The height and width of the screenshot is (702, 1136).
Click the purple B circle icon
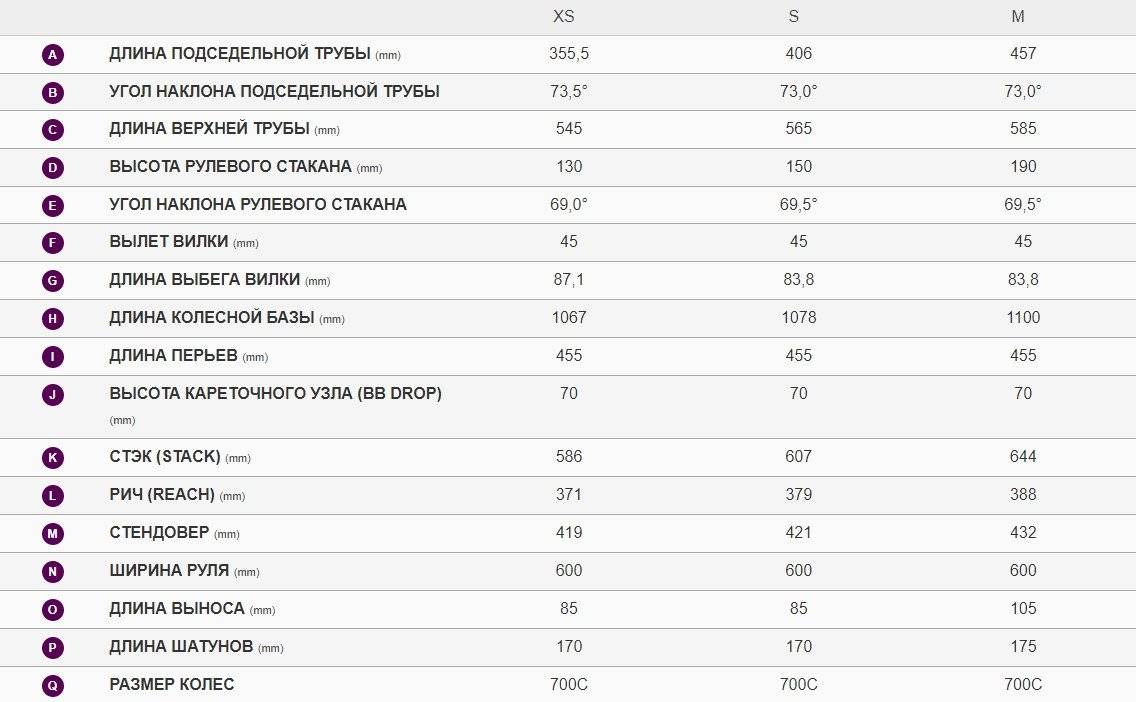coord(53,92)
